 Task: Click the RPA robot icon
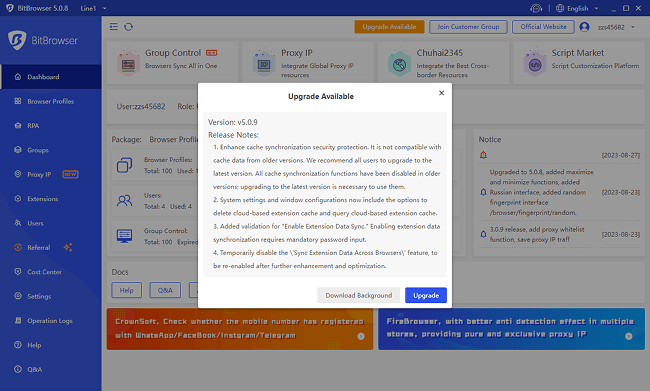(x=18, y=126)
